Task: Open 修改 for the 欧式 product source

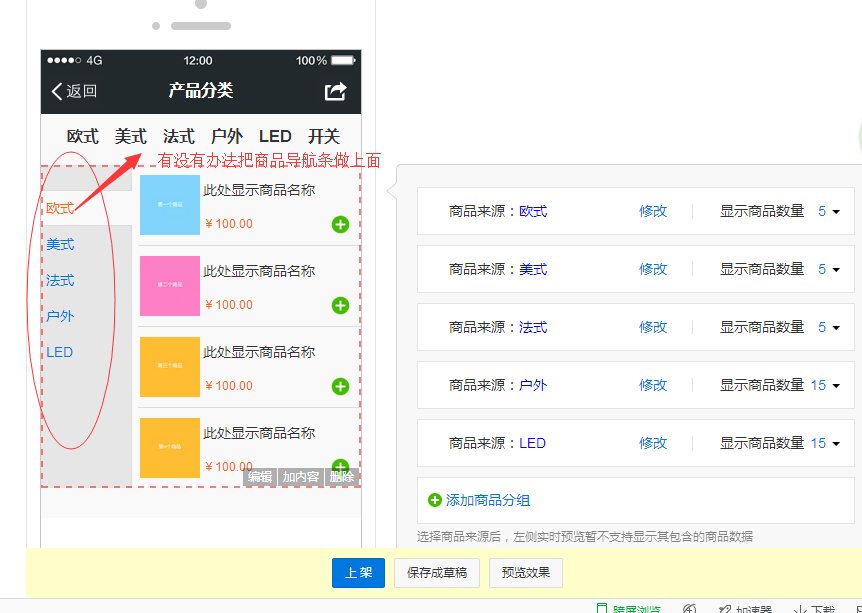Action: 652,211
